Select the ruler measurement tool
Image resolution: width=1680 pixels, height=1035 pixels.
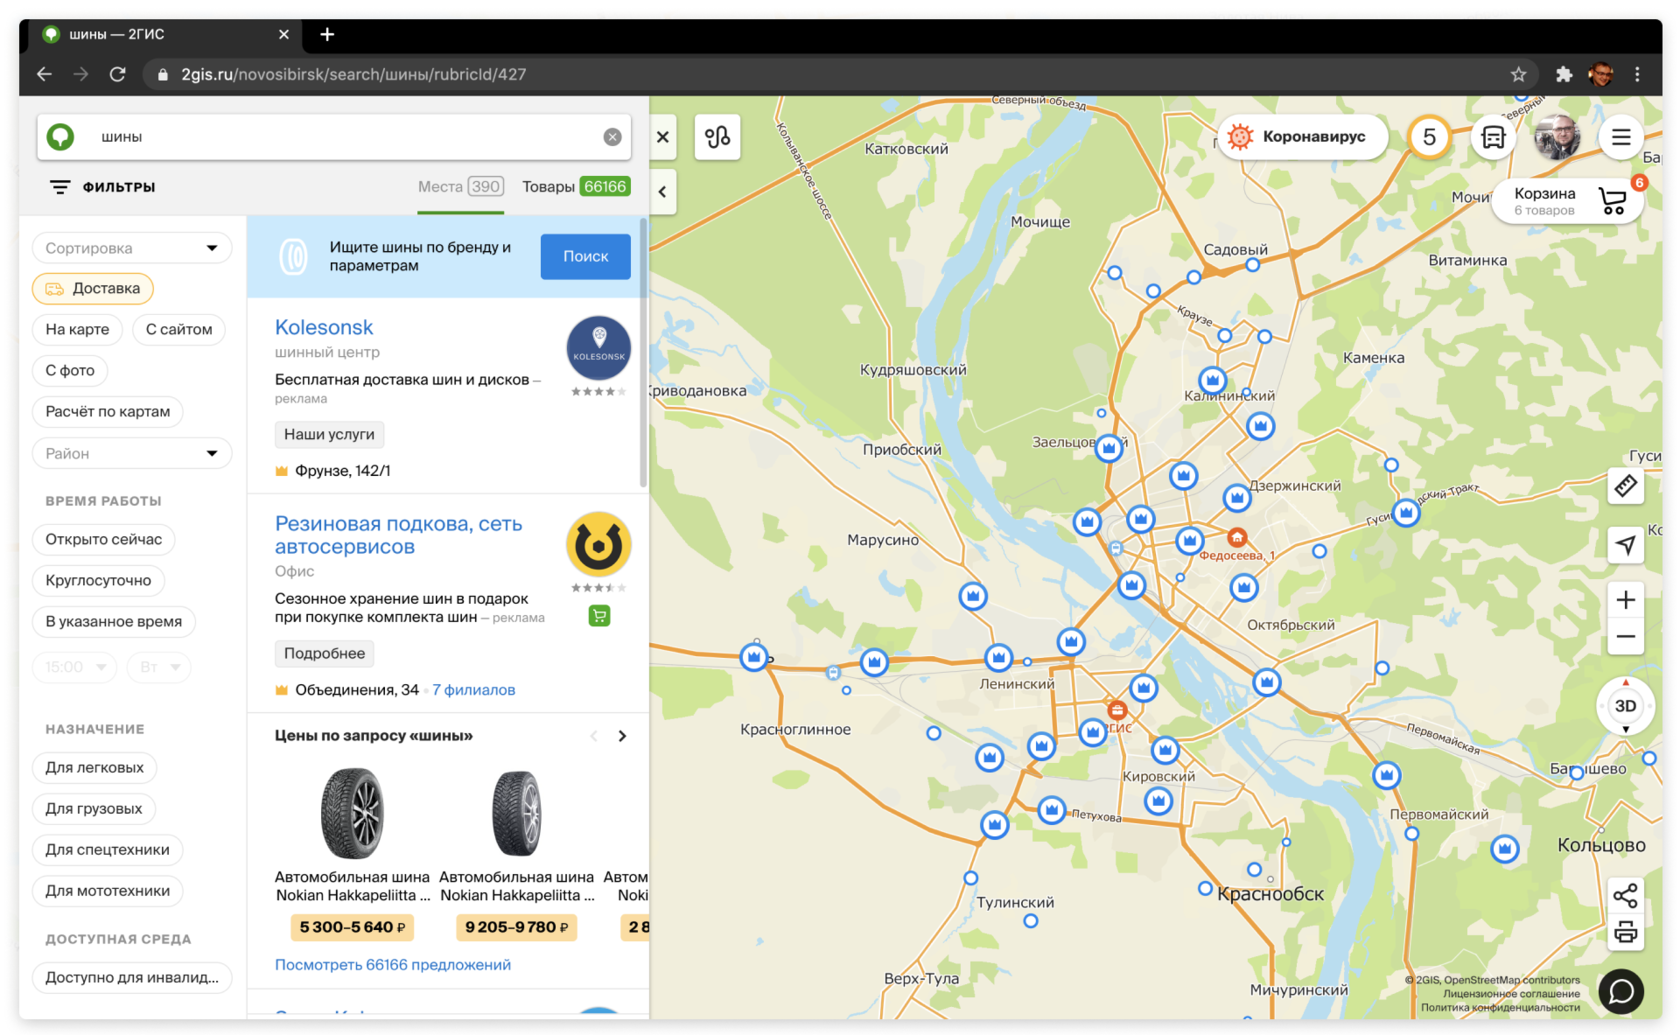tap(1626, 487)
